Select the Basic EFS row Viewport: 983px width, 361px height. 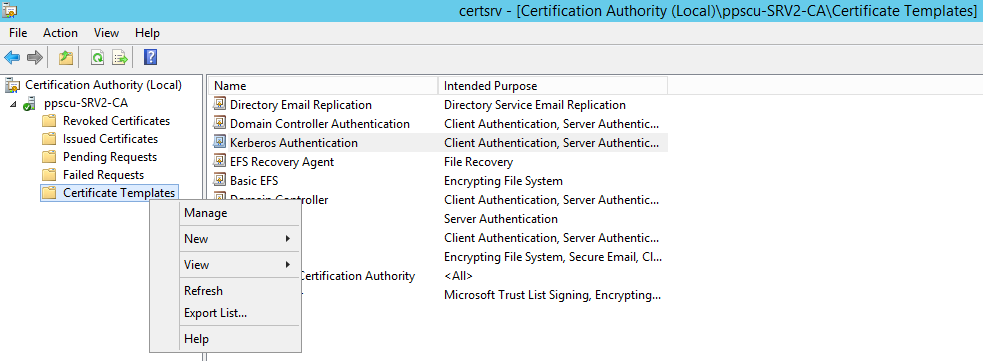coord(438,180)
